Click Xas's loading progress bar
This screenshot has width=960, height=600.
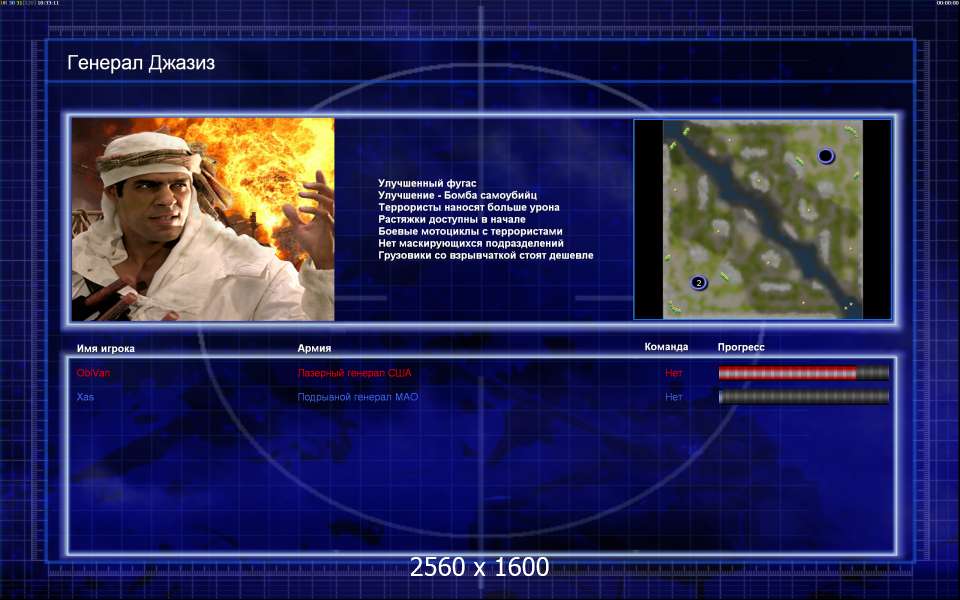(x=803, y=397)
